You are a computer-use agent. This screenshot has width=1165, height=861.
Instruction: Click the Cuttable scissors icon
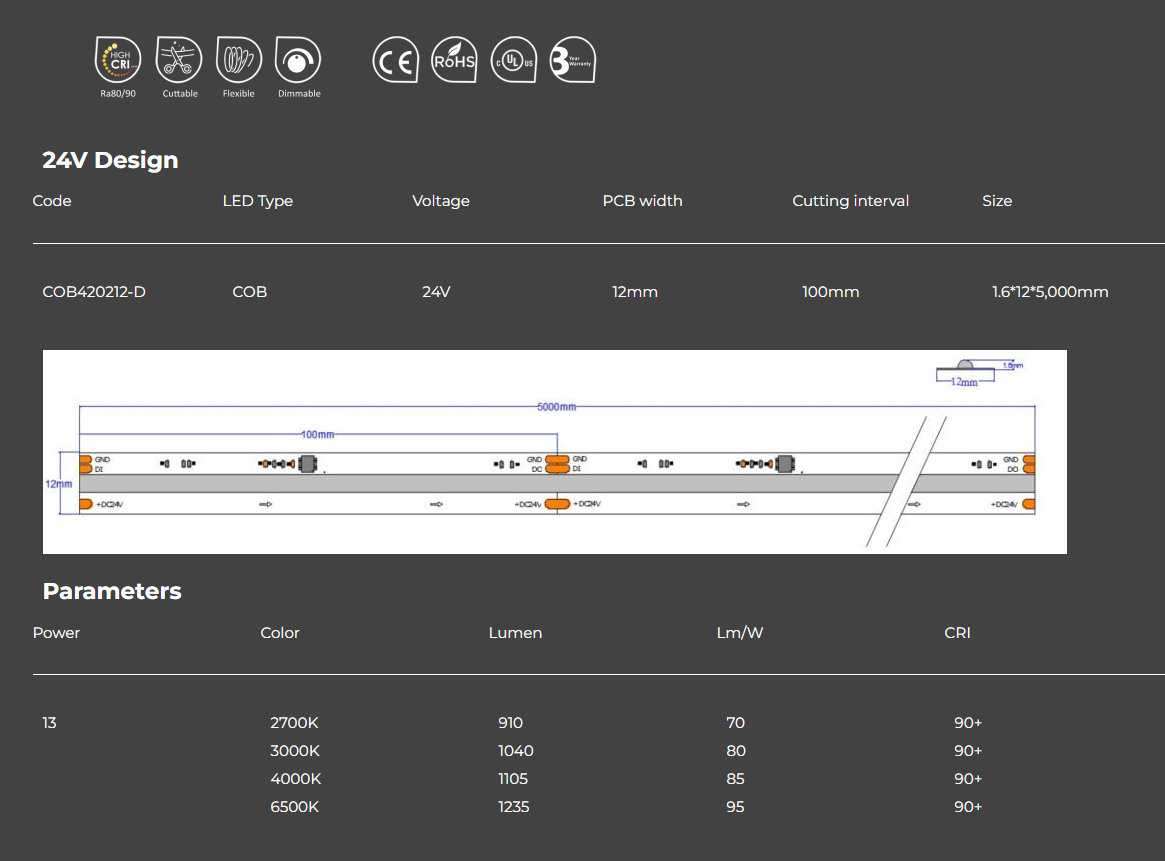(180, 61)
